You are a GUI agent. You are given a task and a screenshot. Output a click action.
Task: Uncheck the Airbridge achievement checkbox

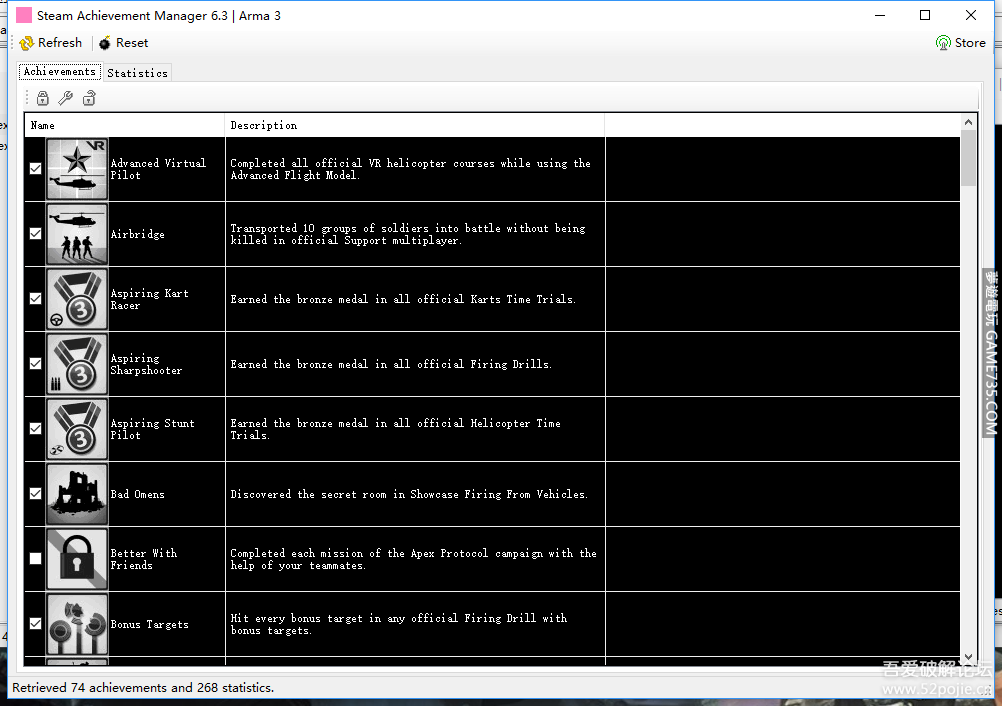tap(36, 234)
